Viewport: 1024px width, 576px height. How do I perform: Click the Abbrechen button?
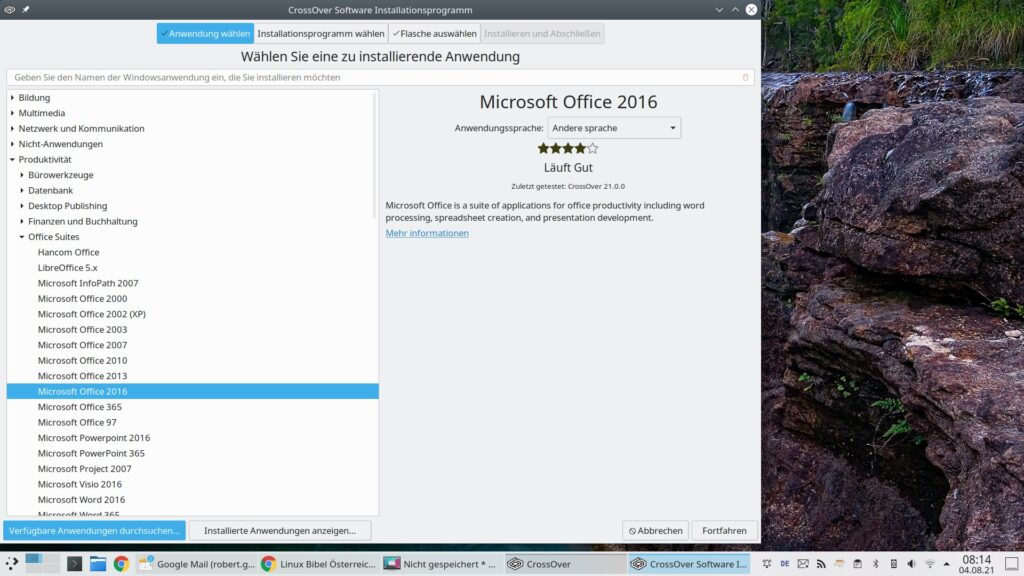pos(655,531)
